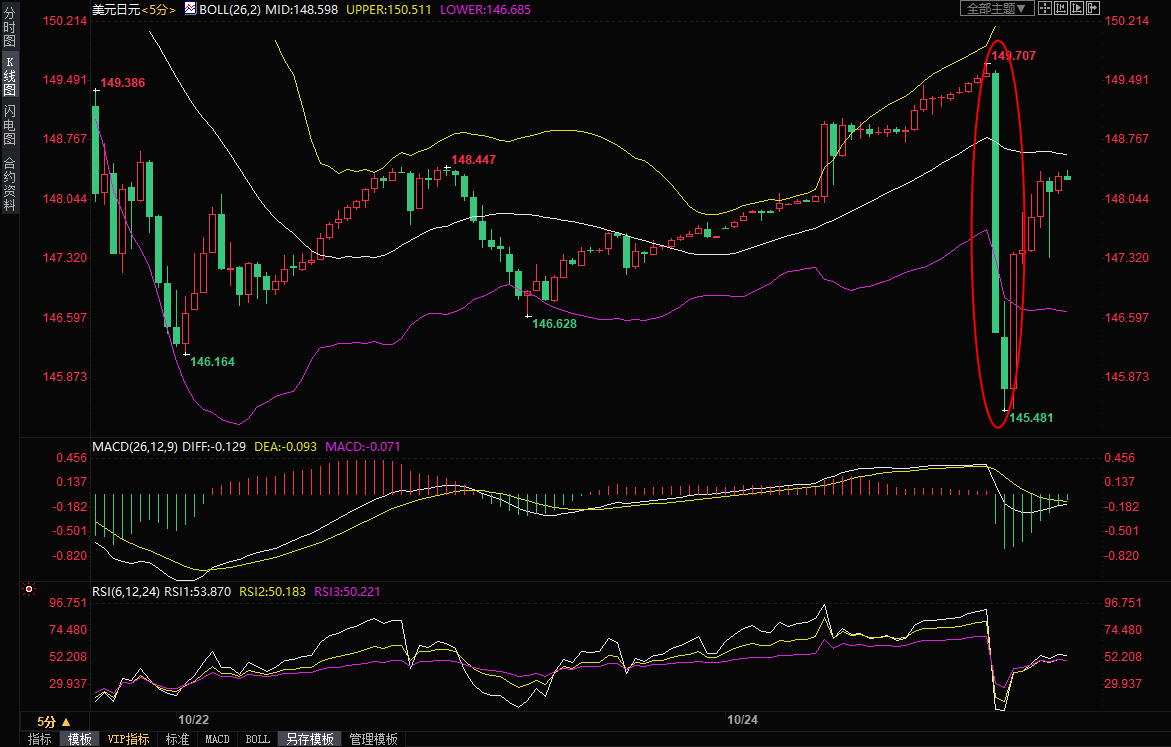Select the 模板 bottom tab
The width and height of the screenshot is (1171, 747).
[80, 739]
